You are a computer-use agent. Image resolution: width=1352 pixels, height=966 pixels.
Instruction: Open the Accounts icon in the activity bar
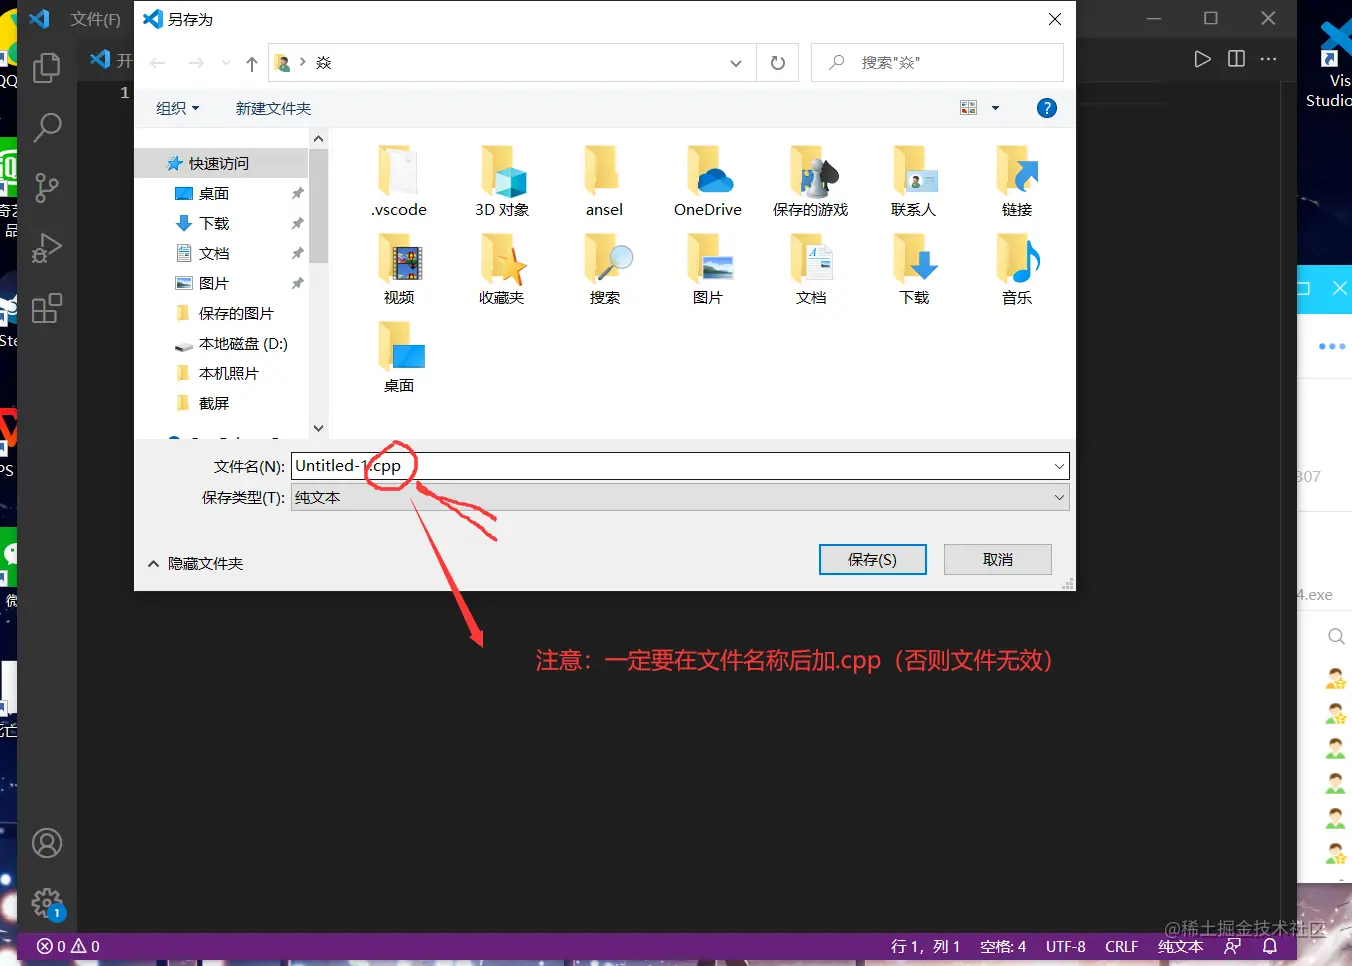pos(47,843)
